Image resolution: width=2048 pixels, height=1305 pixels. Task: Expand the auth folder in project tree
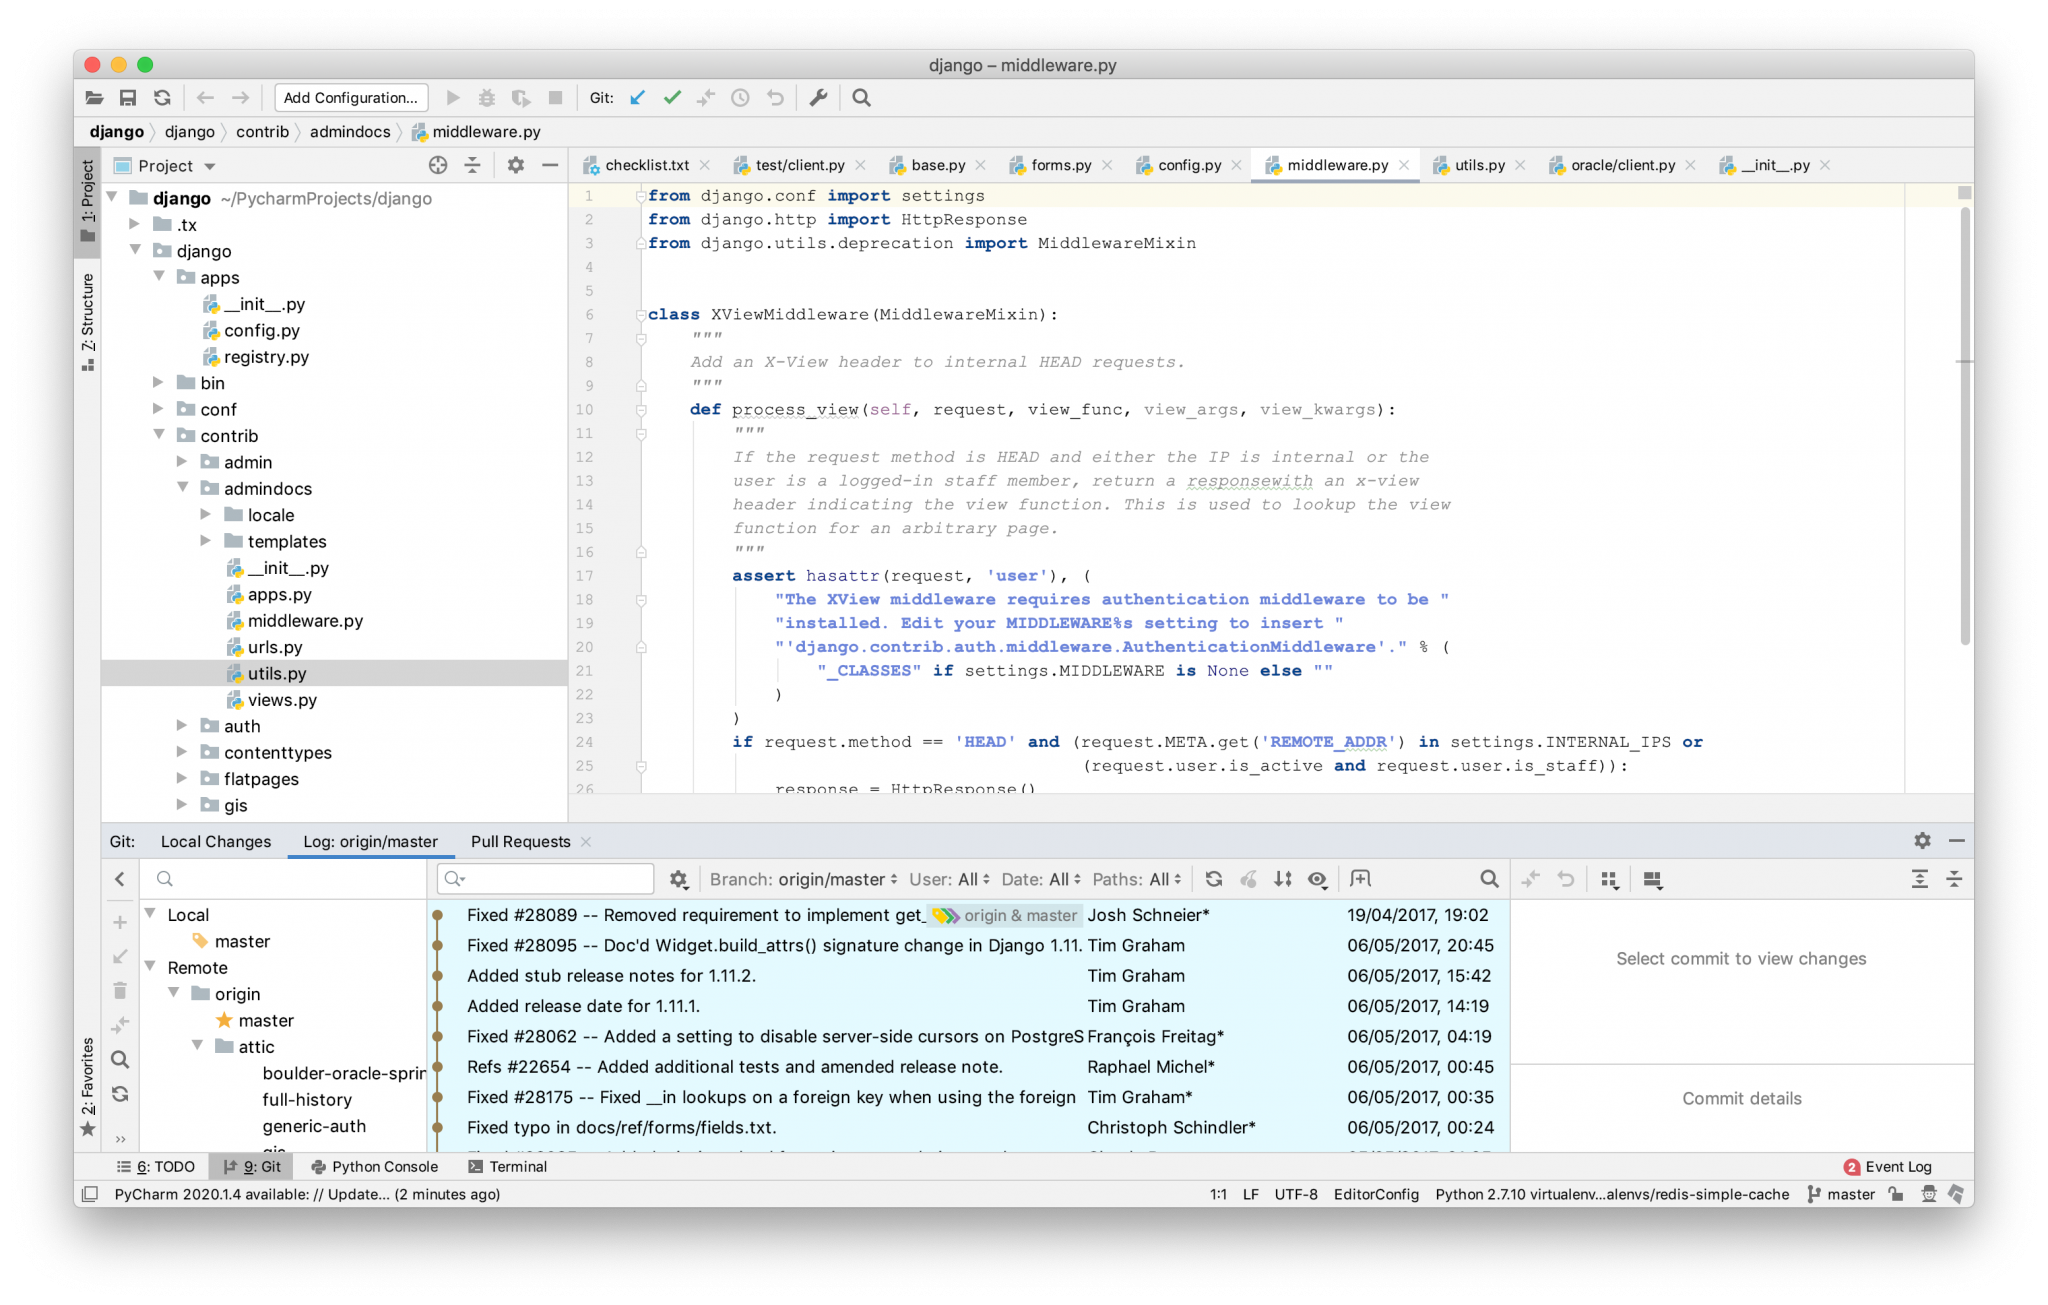click(x=182, y=726)
